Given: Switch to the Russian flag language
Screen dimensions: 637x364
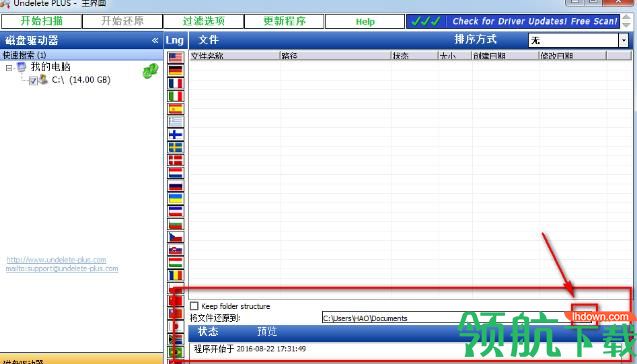Looking at the screenshot, I should pos(176,186).
